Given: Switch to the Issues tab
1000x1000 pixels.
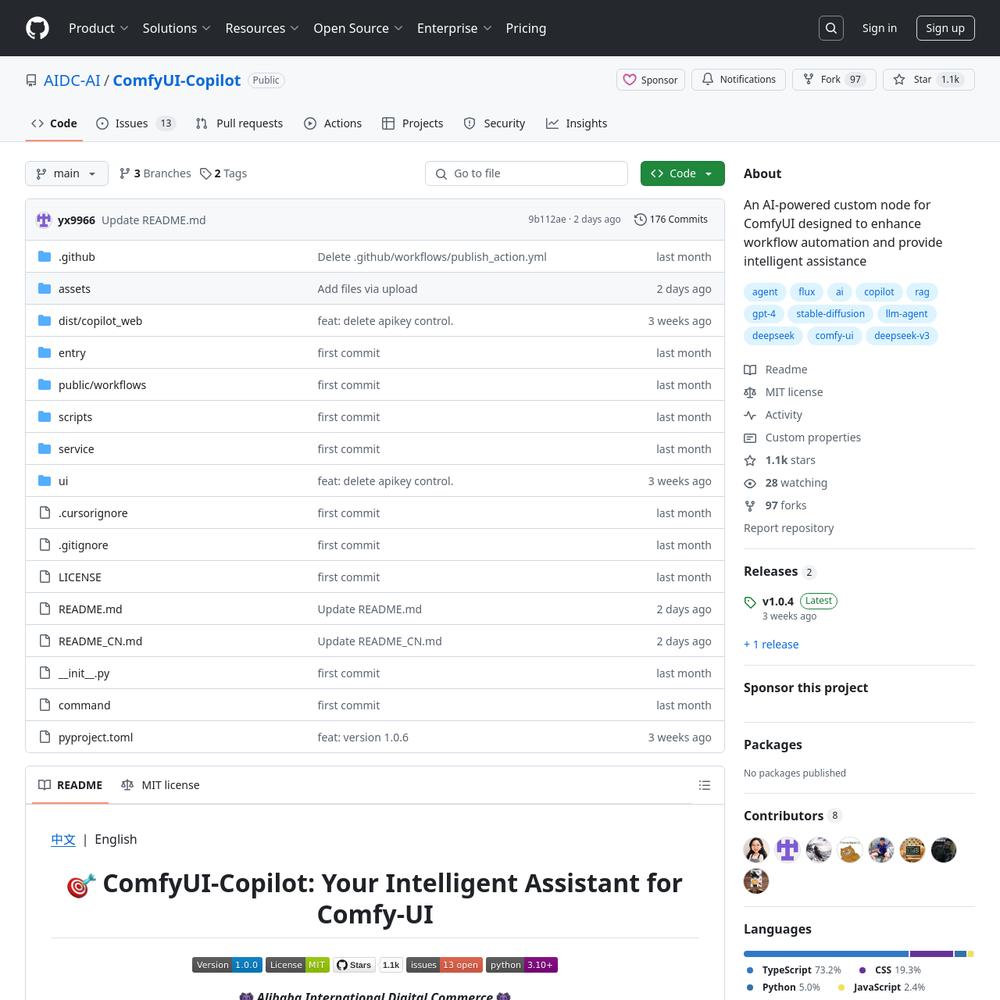Looking at the screenshot, I should [x=135, y=124].
